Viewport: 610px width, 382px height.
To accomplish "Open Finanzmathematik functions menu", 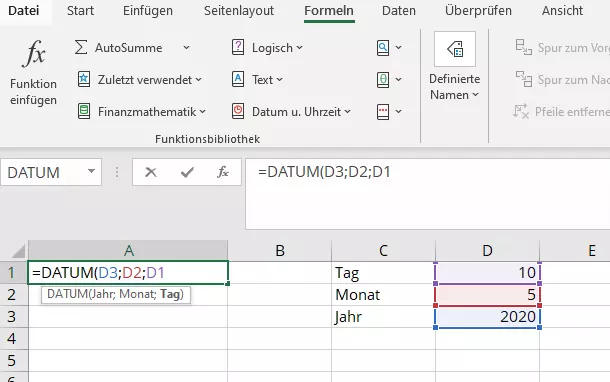I will [x=142, y=112].
